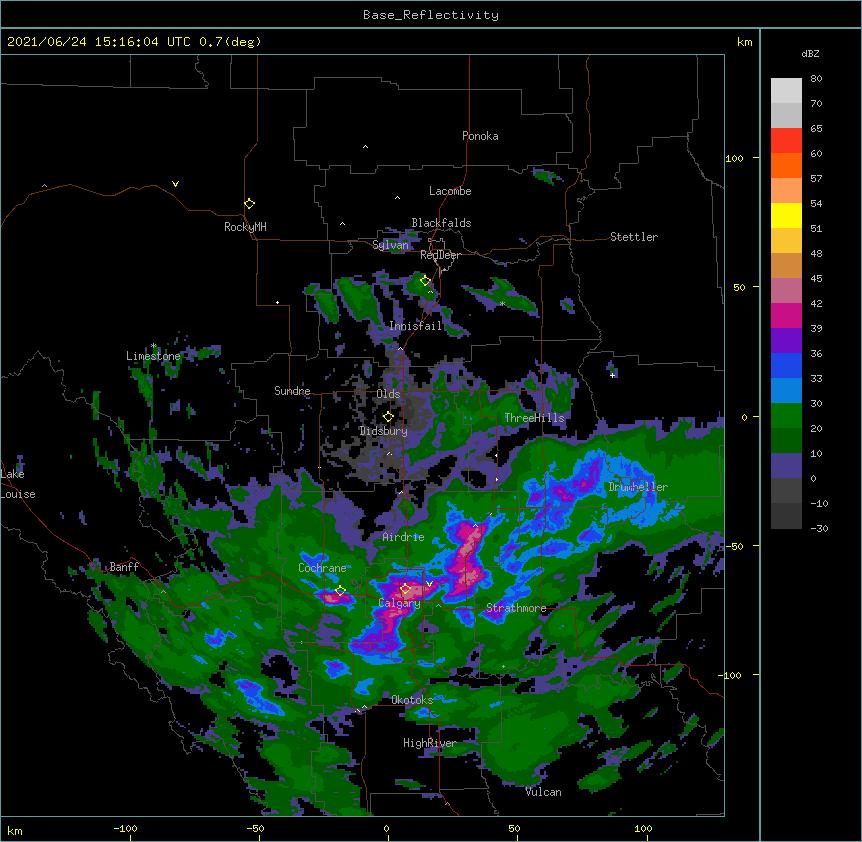
Task: Click the -50 tick on the vertical km axis
Action: pyautogui.click(x=734, y=546)
